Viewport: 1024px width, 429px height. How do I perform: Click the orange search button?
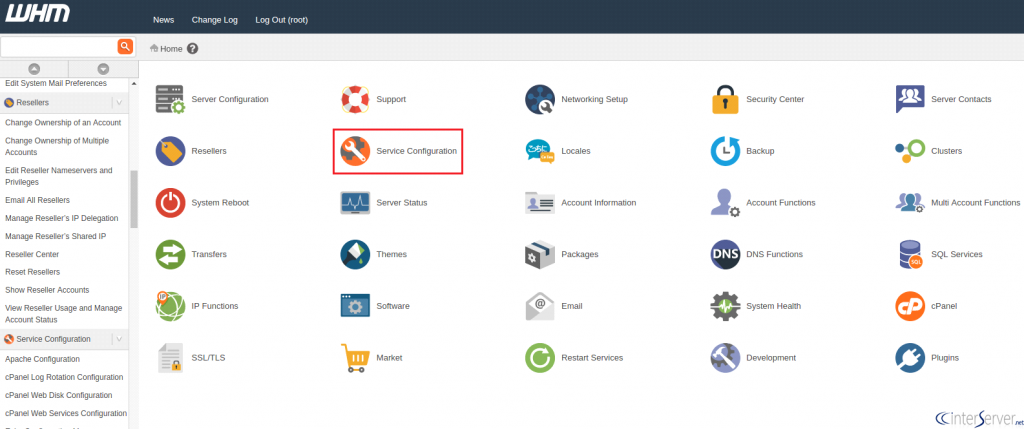[x=125, y=46]
